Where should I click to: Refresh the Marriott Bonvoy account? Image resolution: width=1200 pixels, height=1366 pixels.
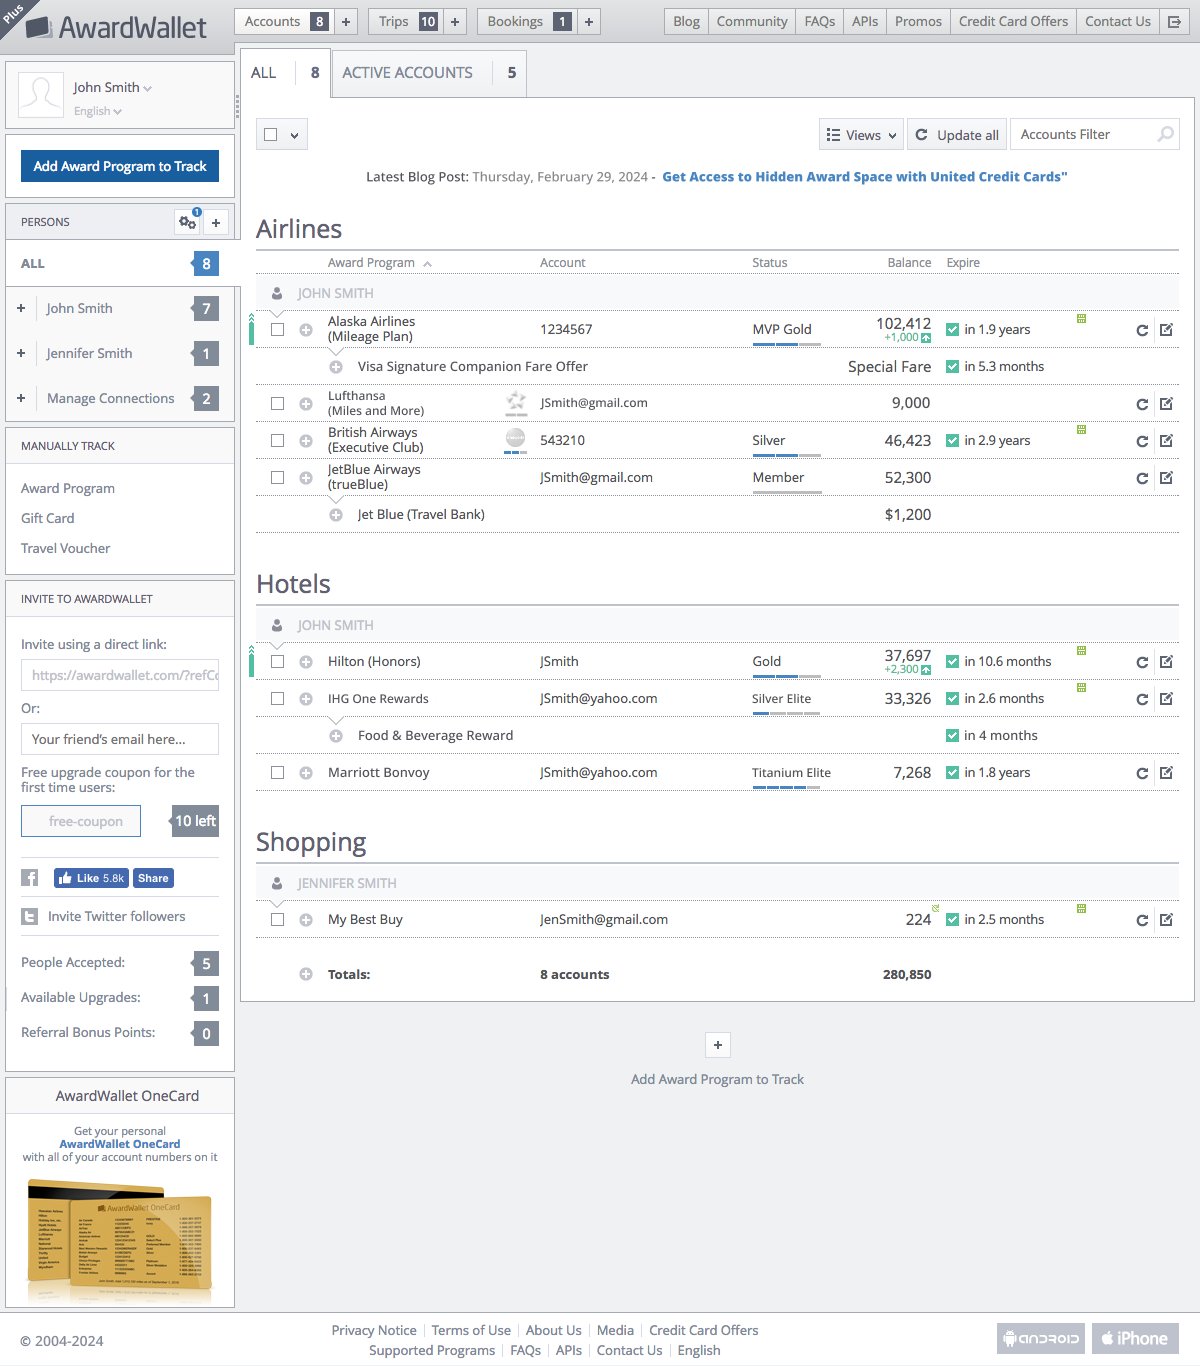tap(1142, 773)
